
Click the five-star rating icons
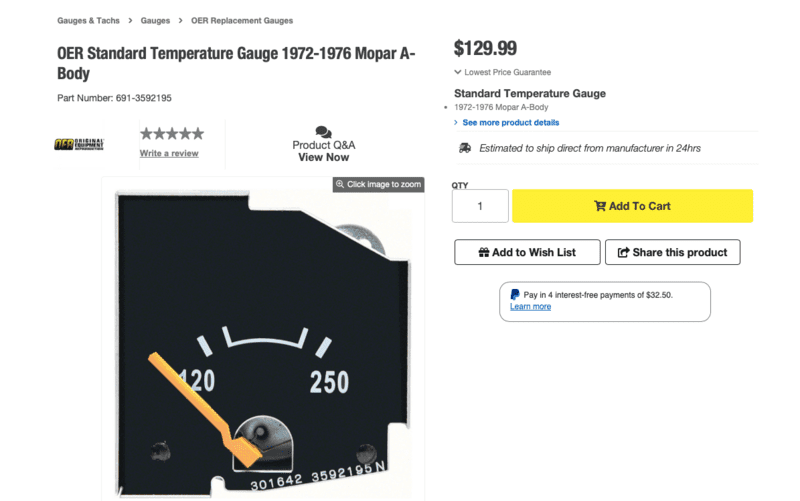tap(171, 133)
